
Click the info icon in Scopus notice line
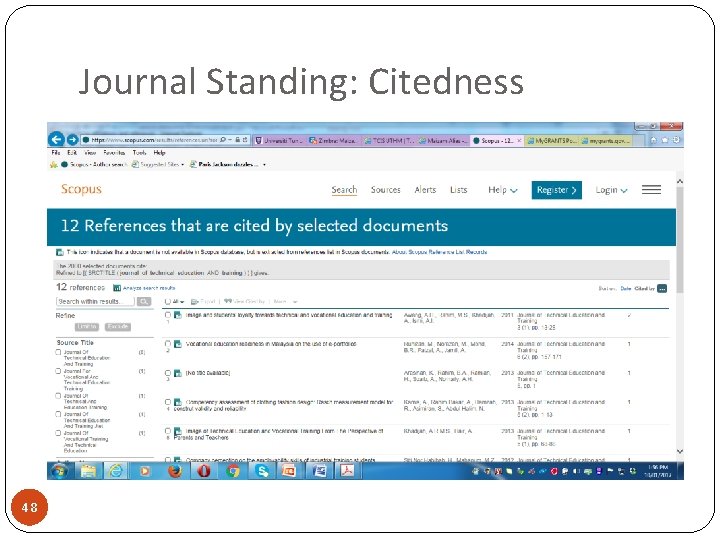pos(59,252)
